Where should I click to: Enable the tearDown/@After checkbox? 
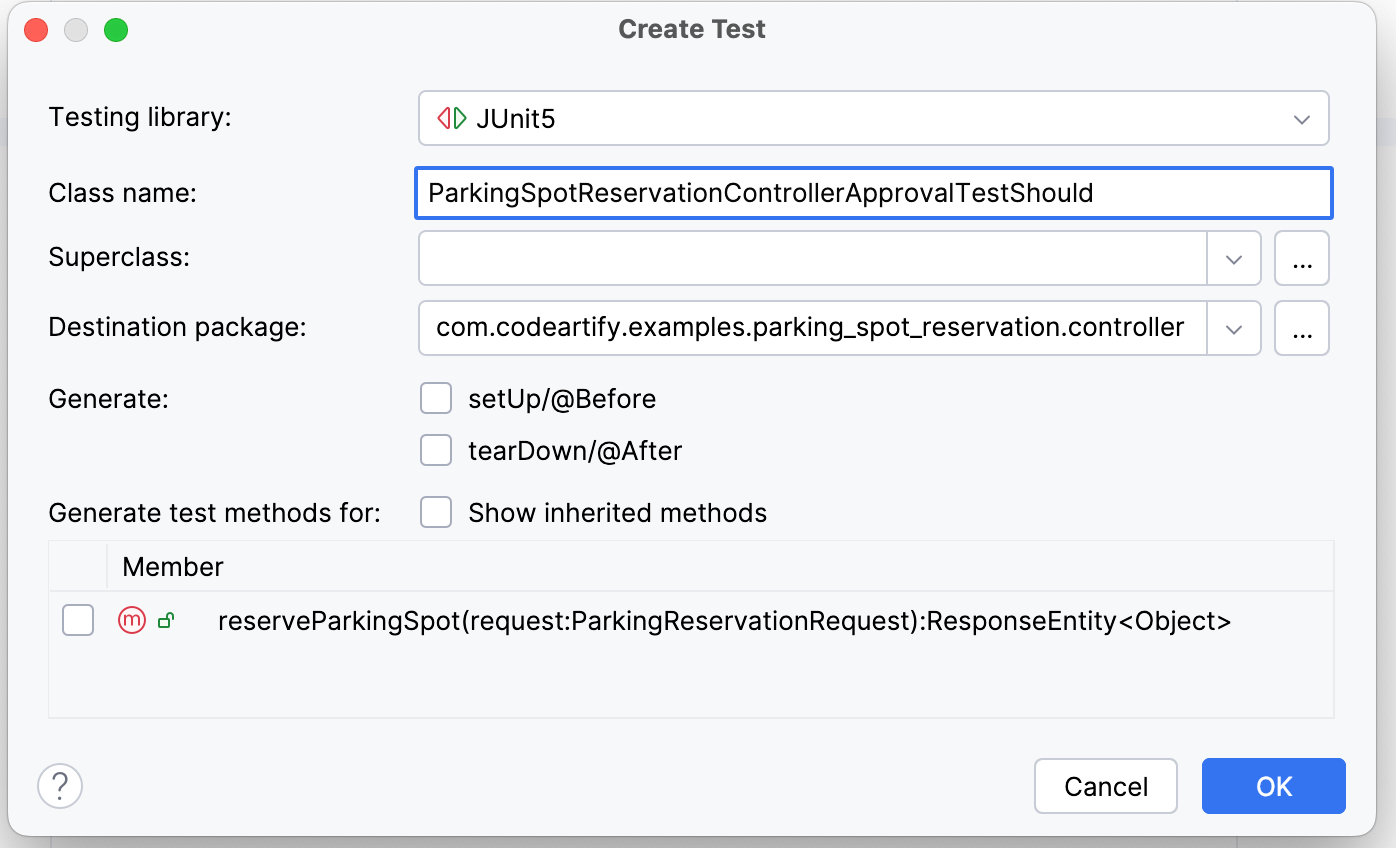coord(436,451)
